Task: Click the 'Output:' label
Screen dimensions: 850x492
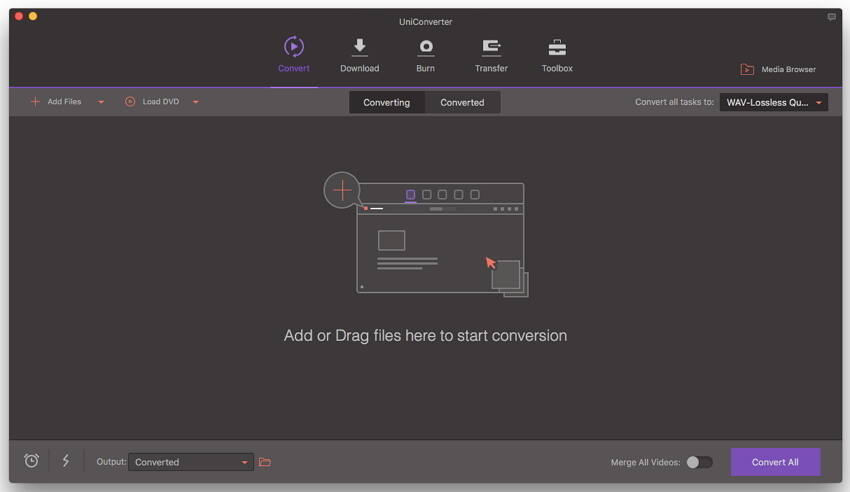Action: (x=111, y=462)
